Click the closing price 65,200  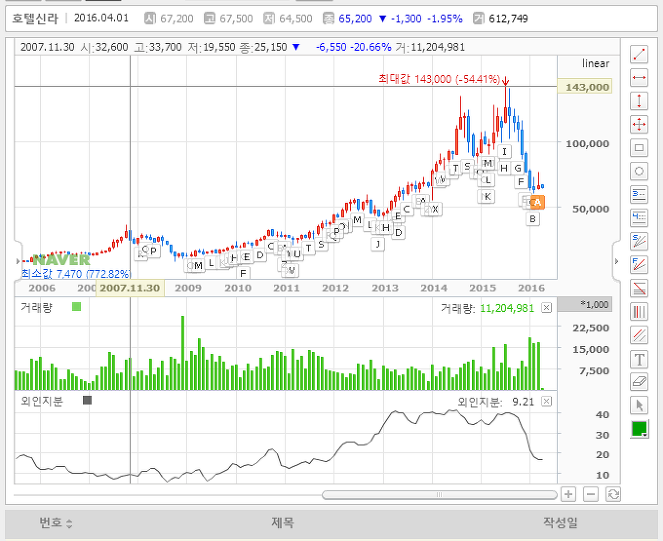pos(355,19)
